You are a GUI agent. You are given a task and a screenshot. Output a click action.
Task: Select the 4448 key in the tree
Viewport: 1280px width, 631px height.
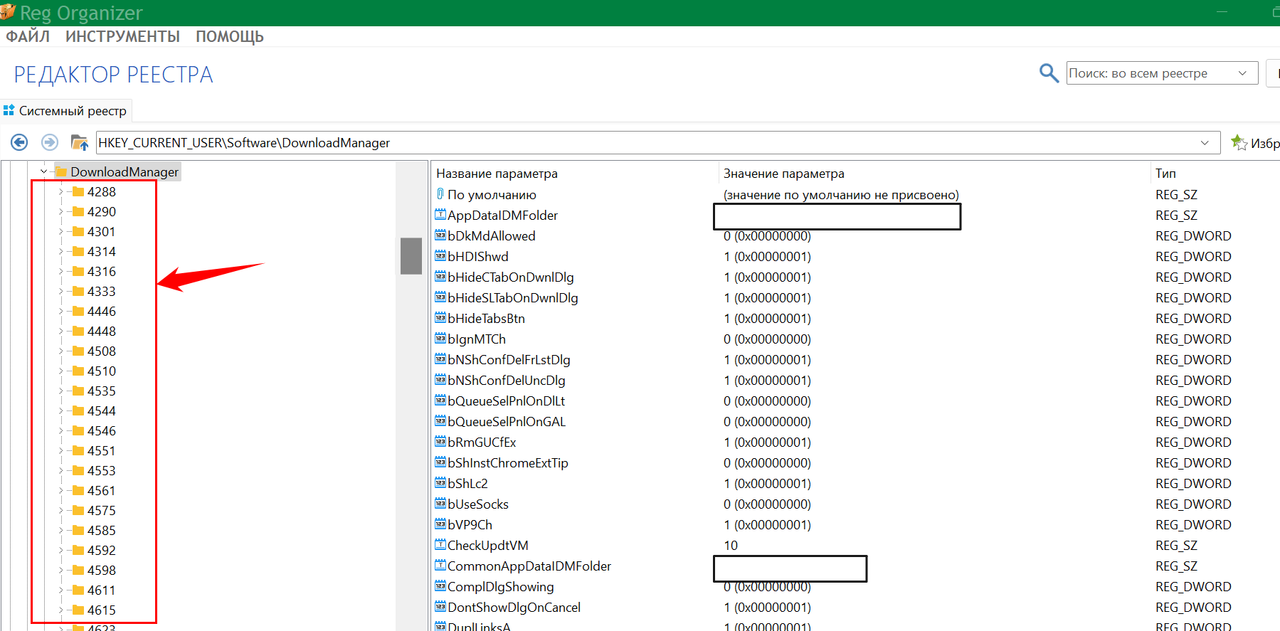click(x=101, y=331)
